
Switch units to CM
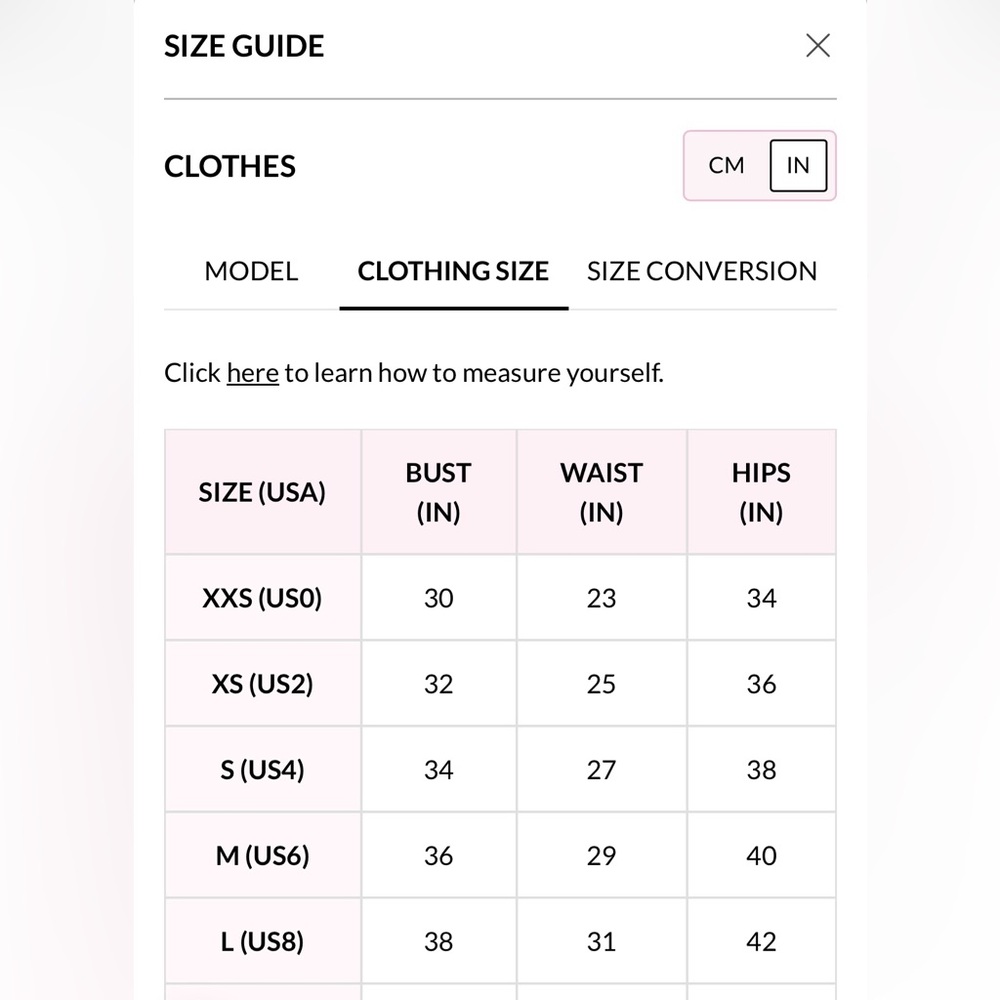coord(726,165)
